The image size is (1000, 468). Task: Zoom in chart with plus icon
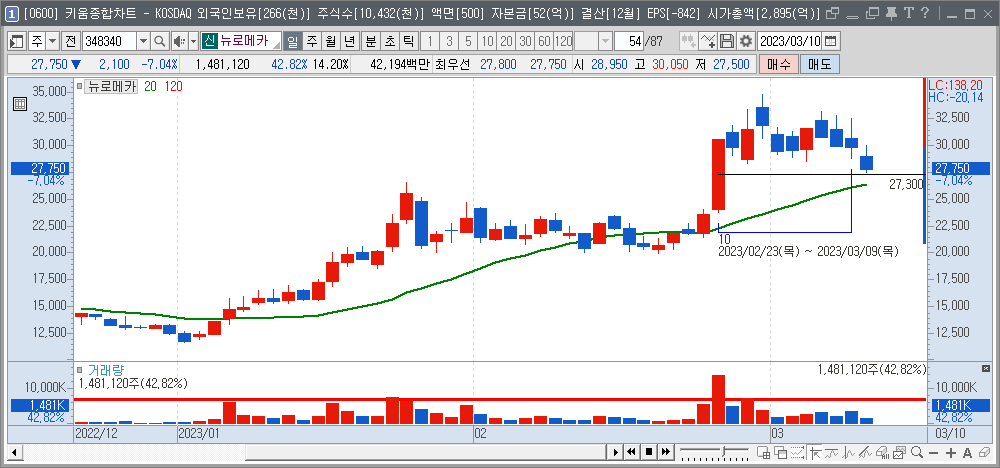tap(951, 453)
